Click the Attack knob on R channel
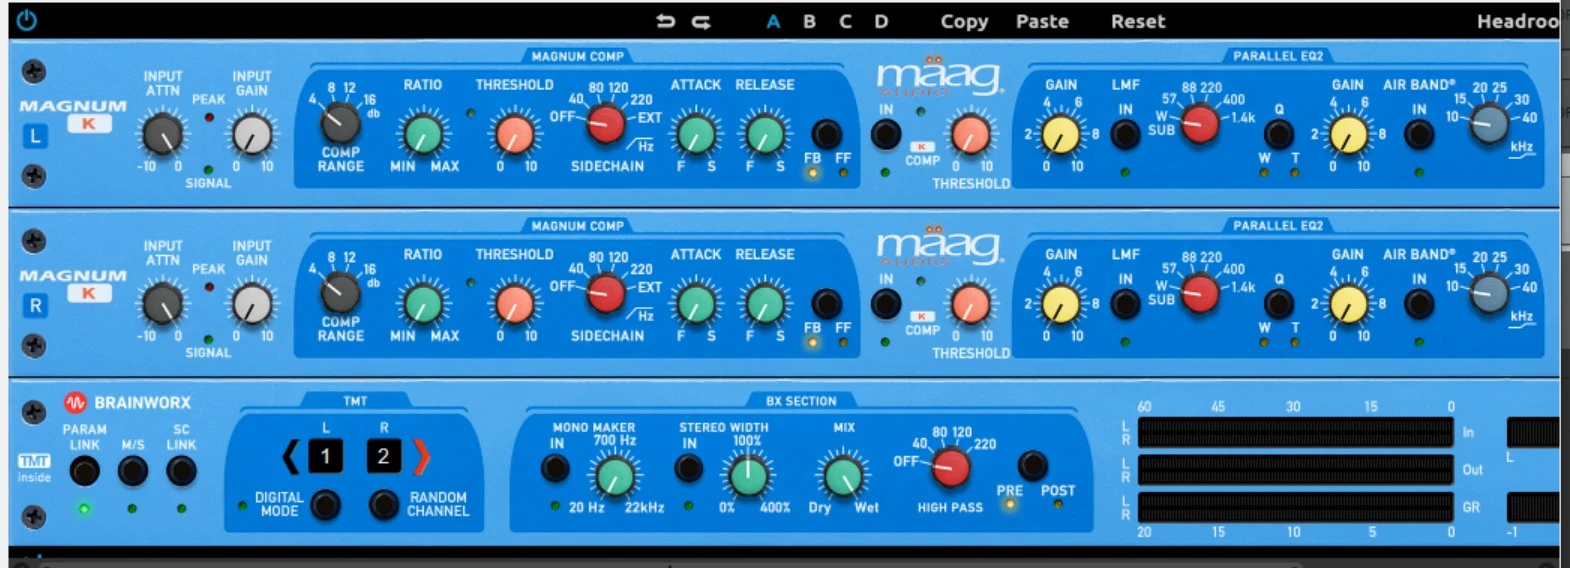 [696, 304]
